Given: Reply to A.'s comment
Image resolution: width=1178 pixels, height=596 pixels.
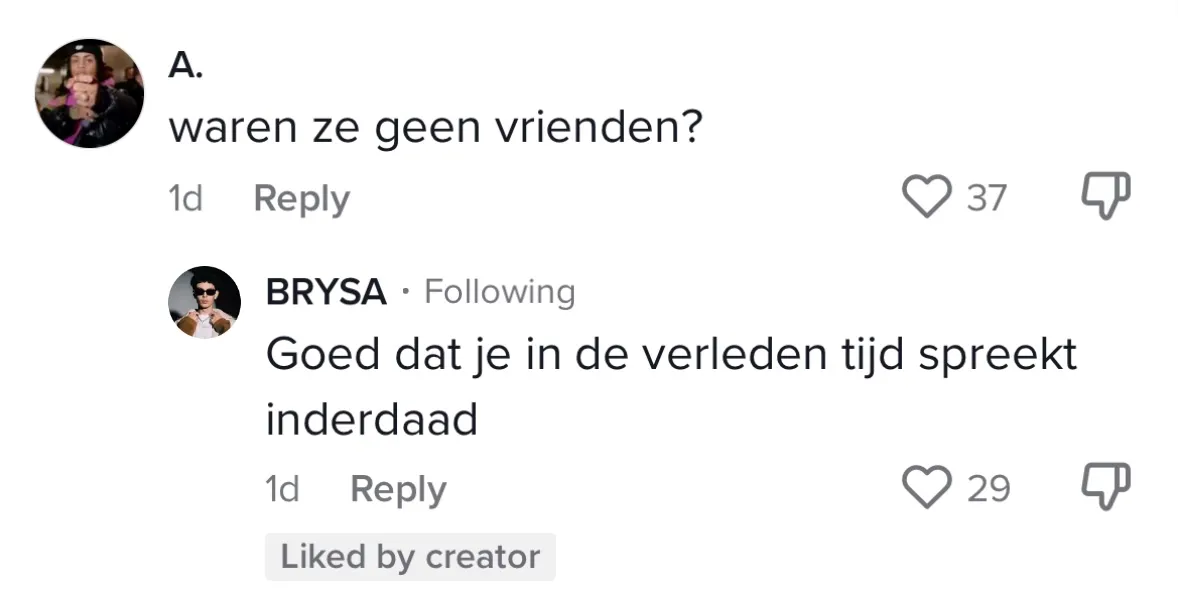Looking at the screenshot, I should coord(301,198).
